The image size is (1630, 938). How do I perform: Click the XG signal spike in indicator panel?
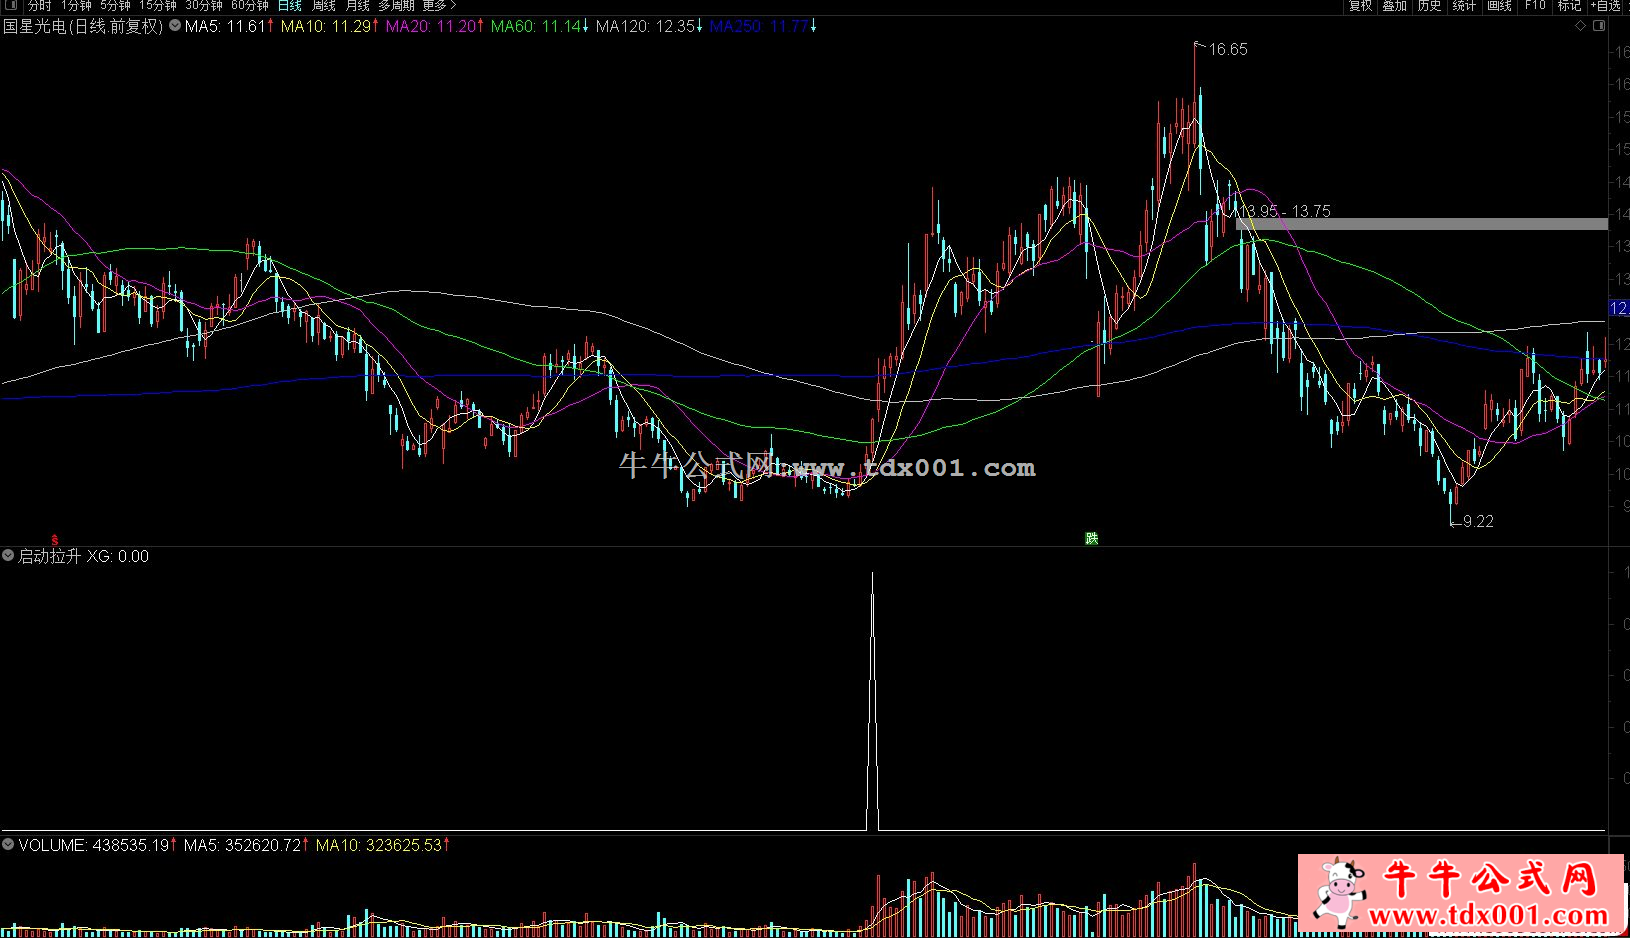[872, 700]
